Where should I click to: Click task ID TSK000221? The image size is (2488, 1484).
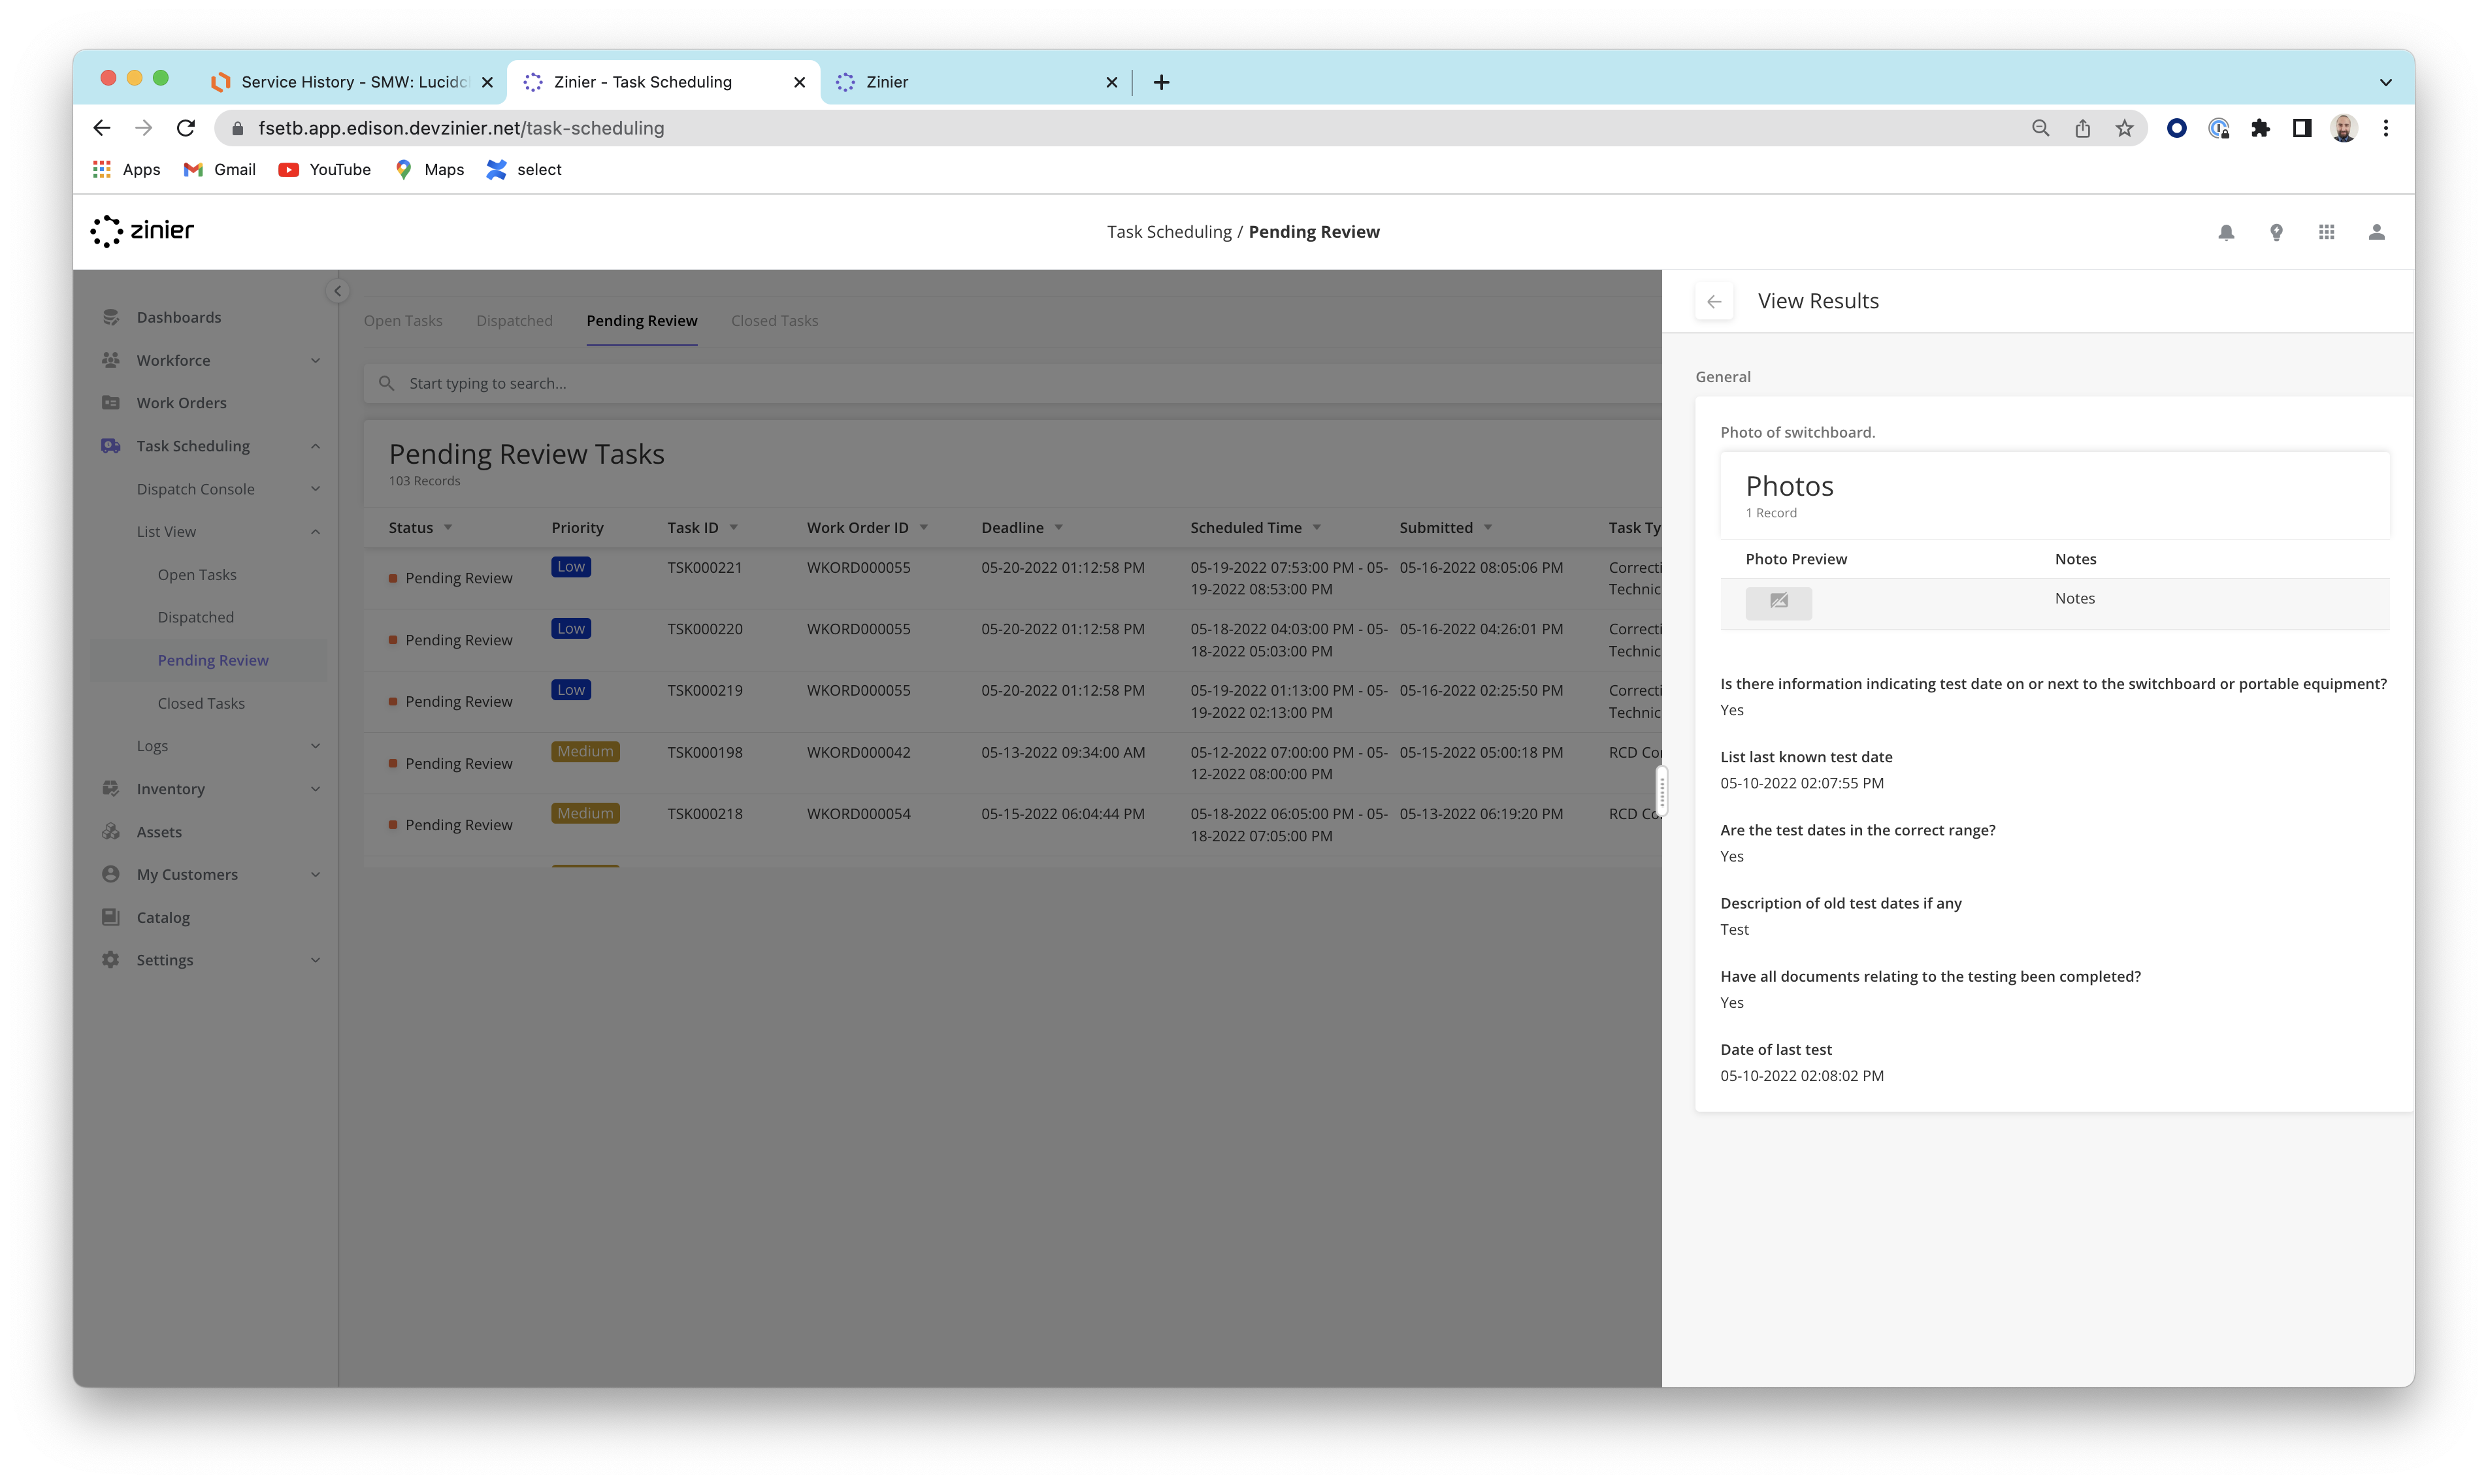click(x=705, y=567)
